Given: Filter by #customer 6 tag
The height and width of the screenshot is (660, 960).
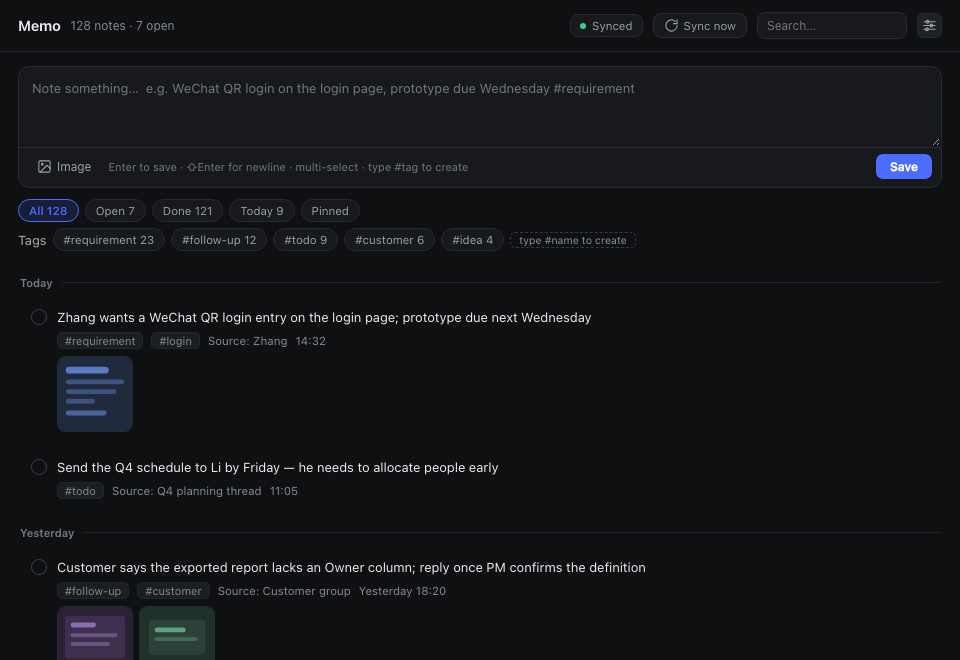Looking at the screenshot, I should tap(389, 240).
